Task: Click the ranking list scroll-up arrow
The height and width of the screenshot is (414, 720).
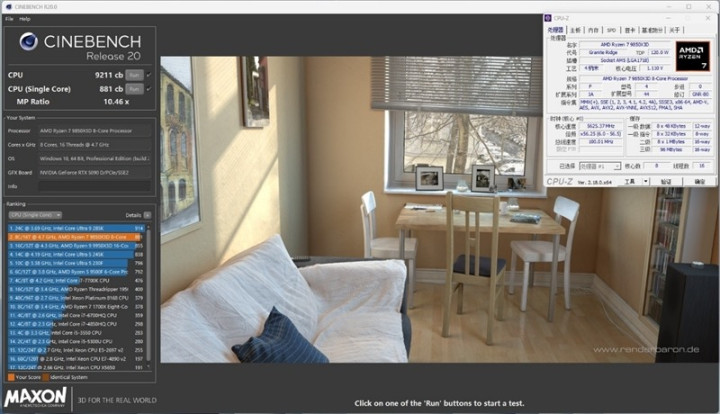Action: [148, 226]
